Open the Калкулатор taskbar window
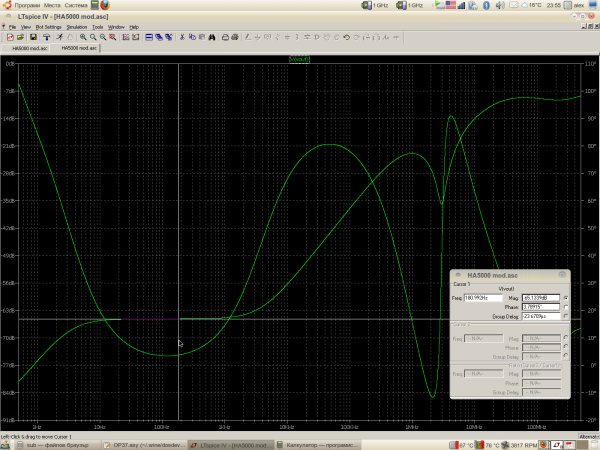The height and width of the screenshot is (450, 600). coord(318,445)
